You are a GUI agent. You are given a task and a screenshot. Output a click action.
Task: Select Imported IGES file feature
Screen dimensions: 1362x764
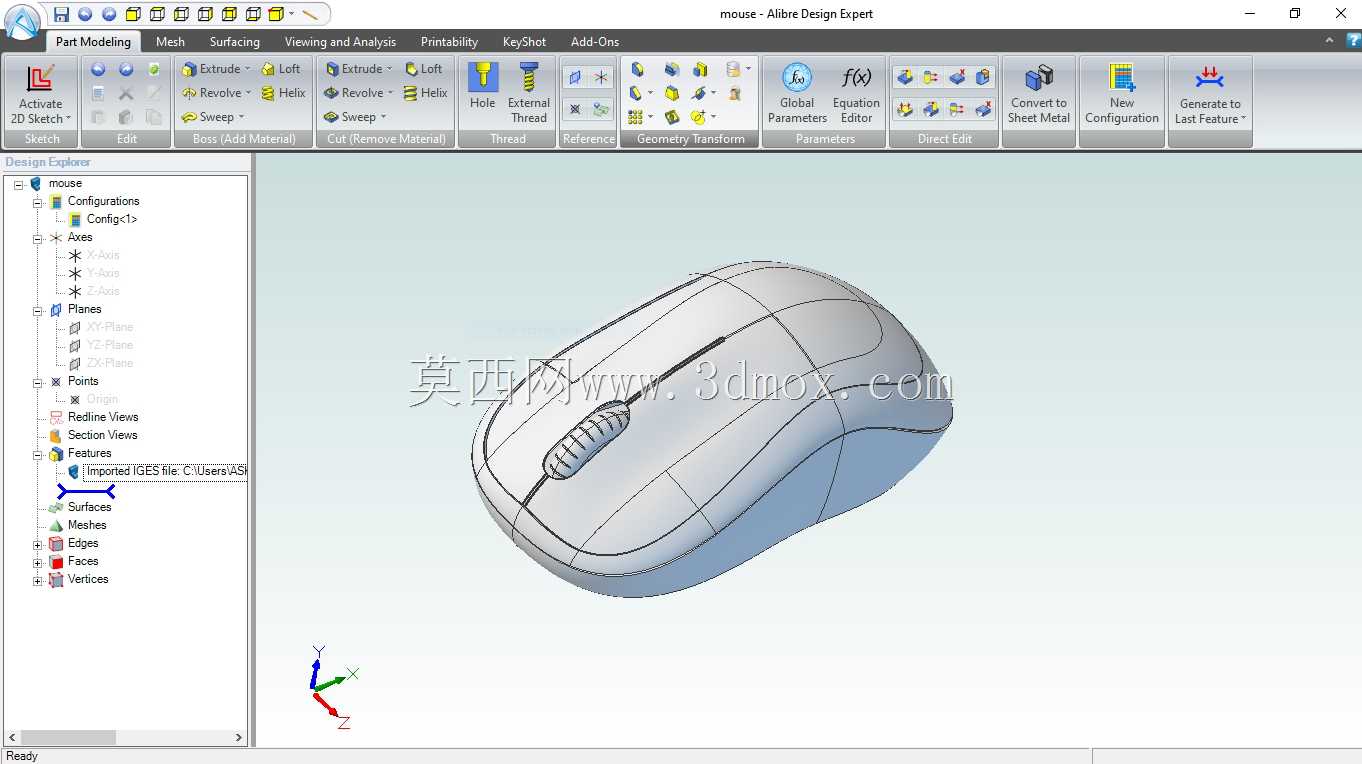pyautogui.click(x=166, y=471)
